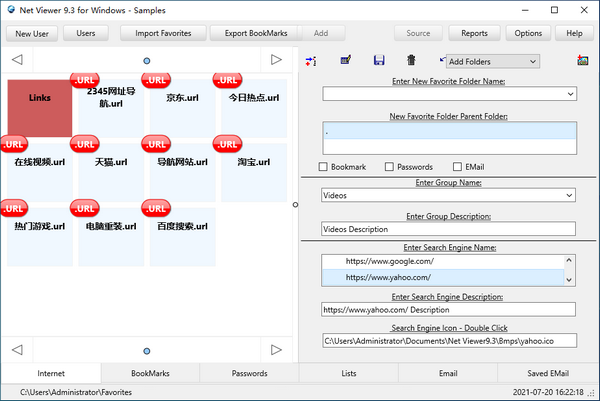This screenshot has height=401, width=600.
Task: Click the add new item icon with red plus
Action: [x=311, y=62]
